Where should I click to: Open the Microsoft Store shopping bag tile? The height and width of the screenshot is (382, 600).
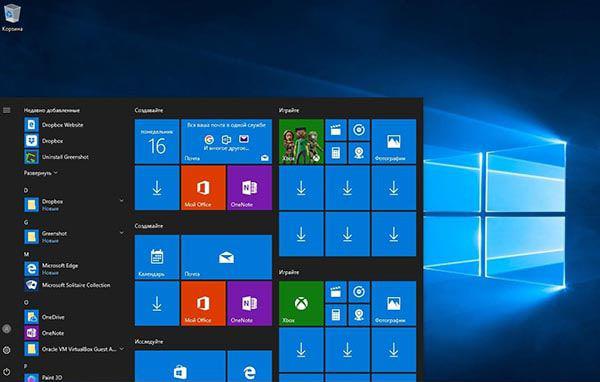[x=180, y=366]
